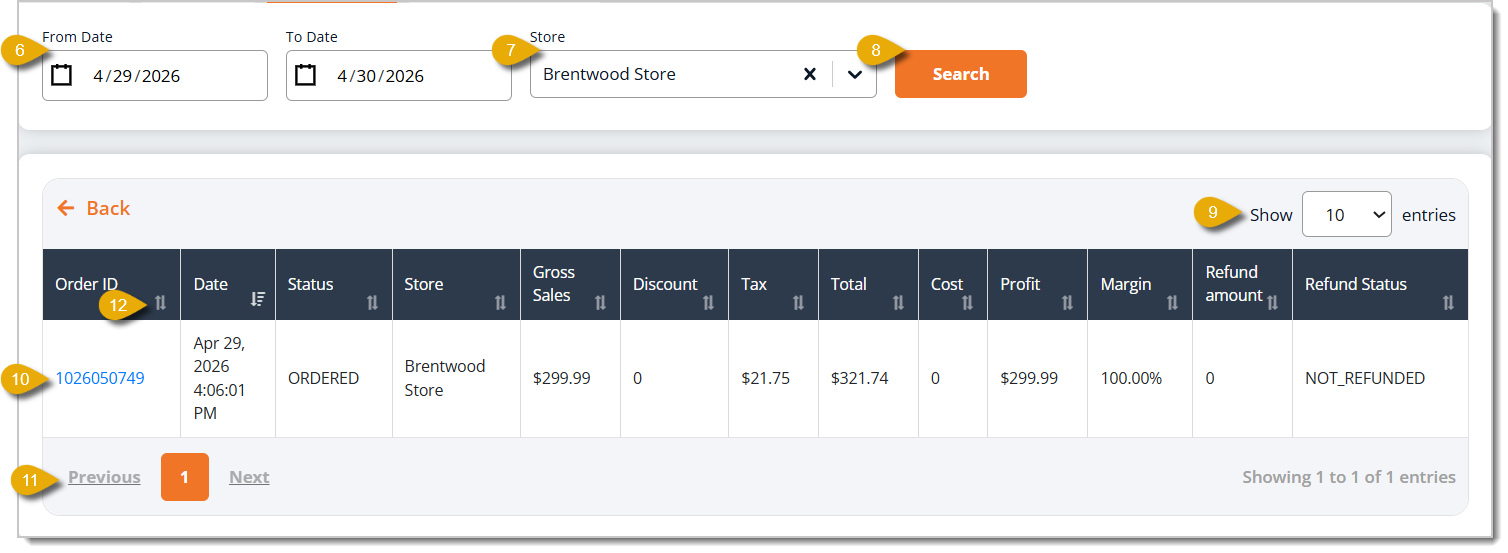1508x553 pixels.
Task: Clear the Brentwood Store selection
Action: [810, 74]
